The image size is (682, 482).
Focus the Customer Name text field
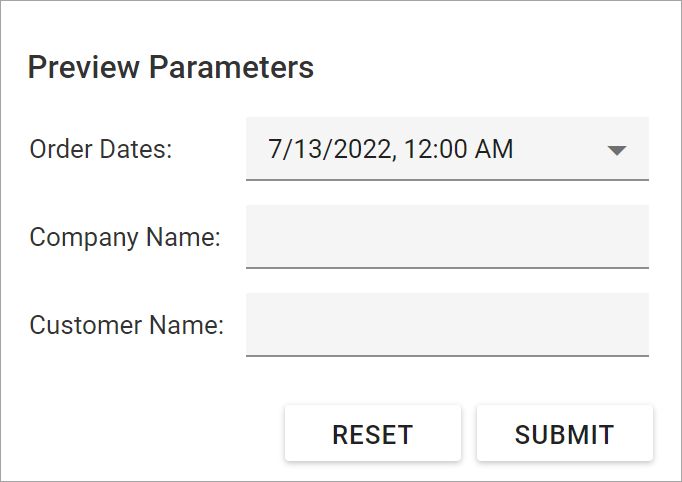point(447,325)
